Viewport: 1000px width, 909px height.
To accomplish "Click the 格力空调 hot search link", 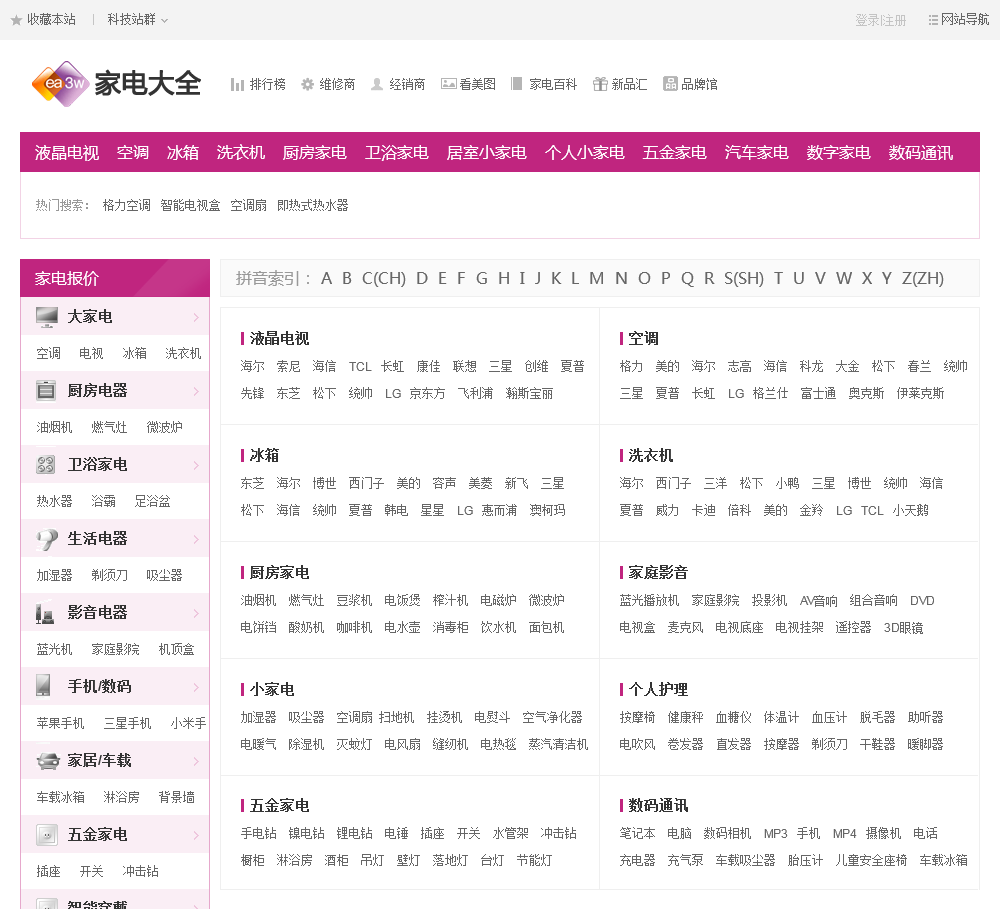I will tap(126, 205).
